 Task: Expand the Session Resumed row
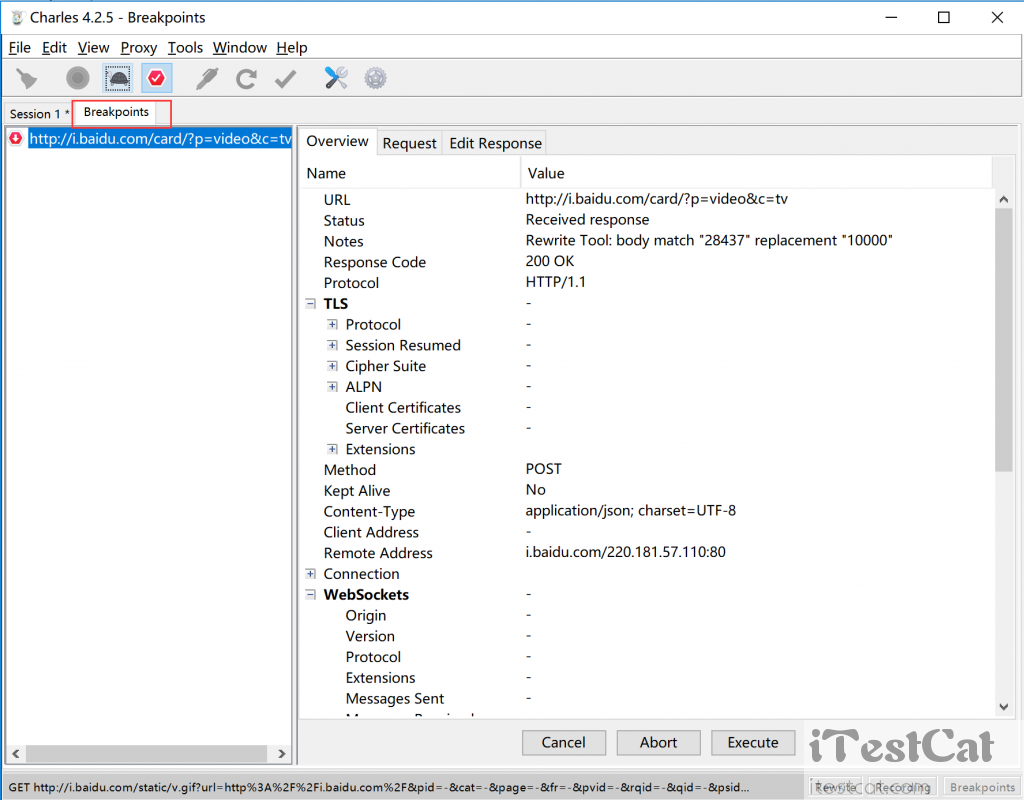332,345
